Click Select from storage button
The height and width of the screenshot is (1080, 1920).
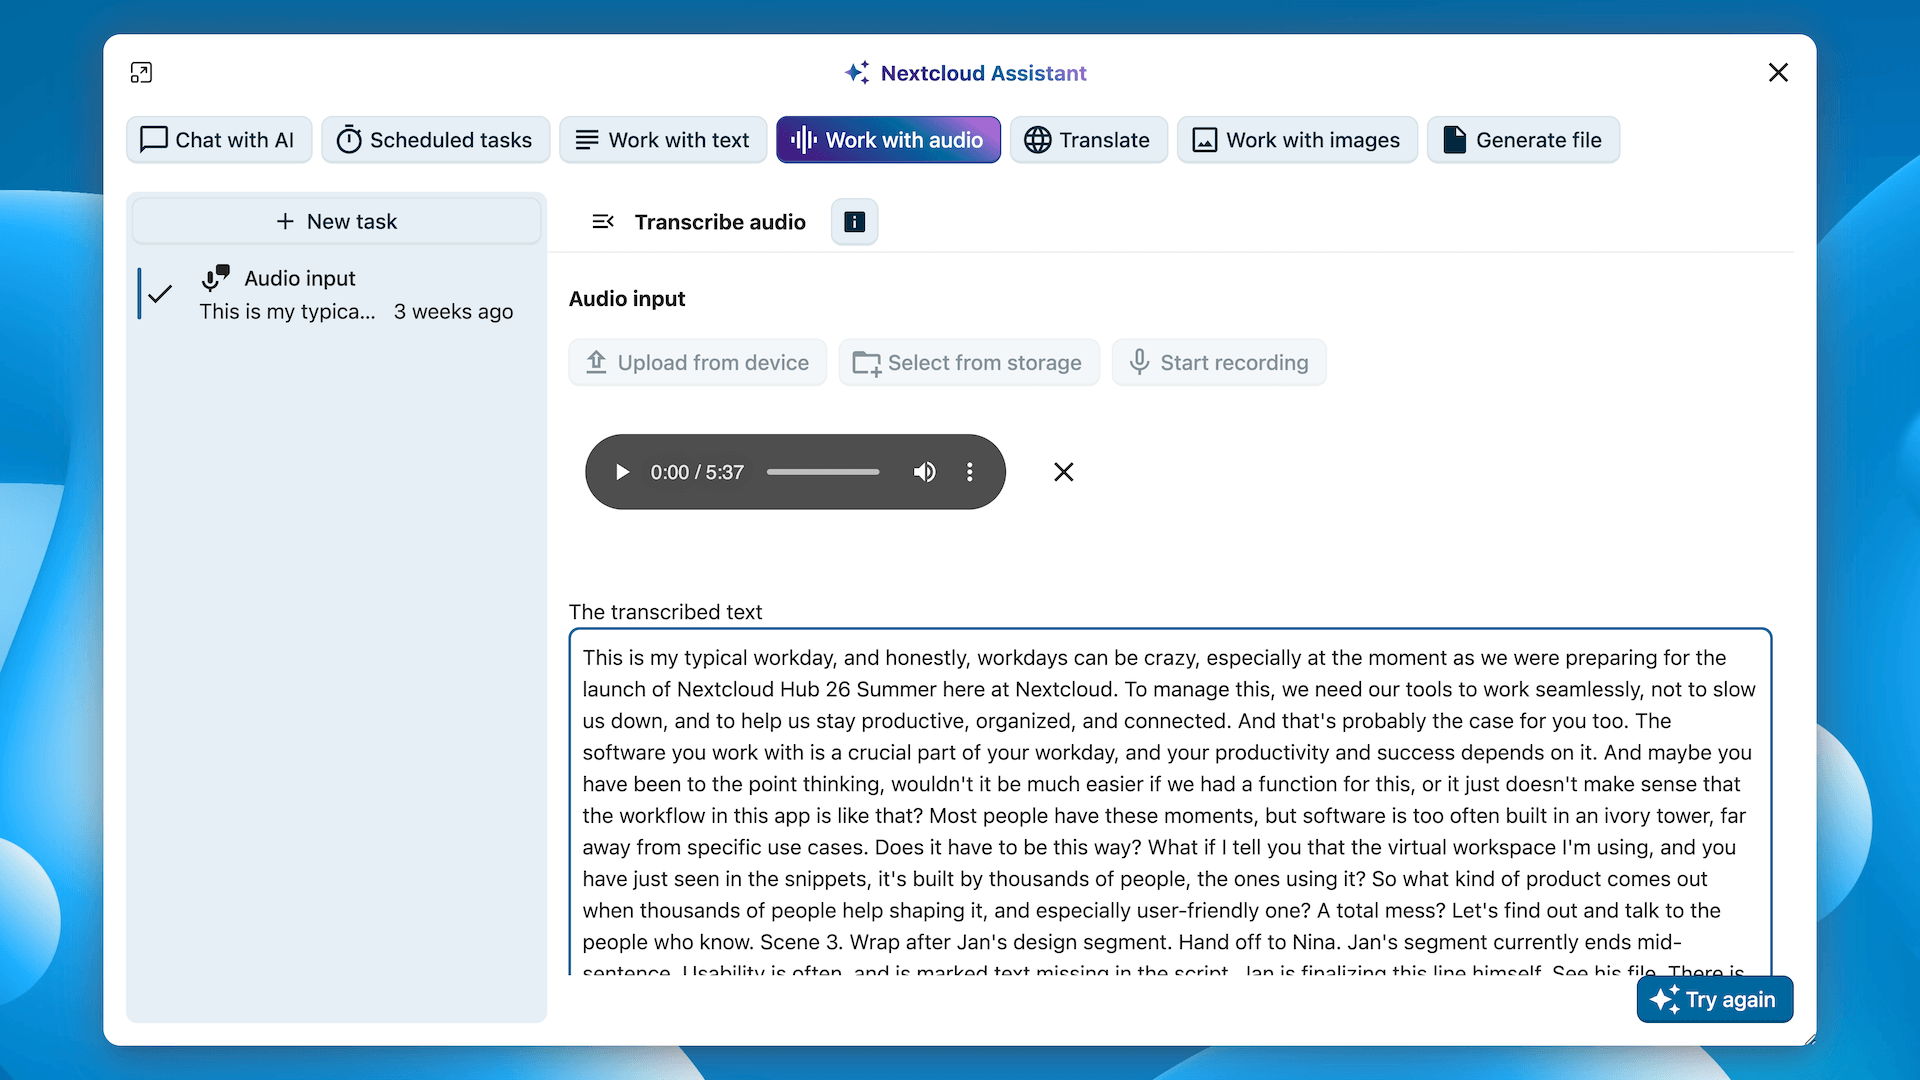pyautogui.click(x=968, y=362)
